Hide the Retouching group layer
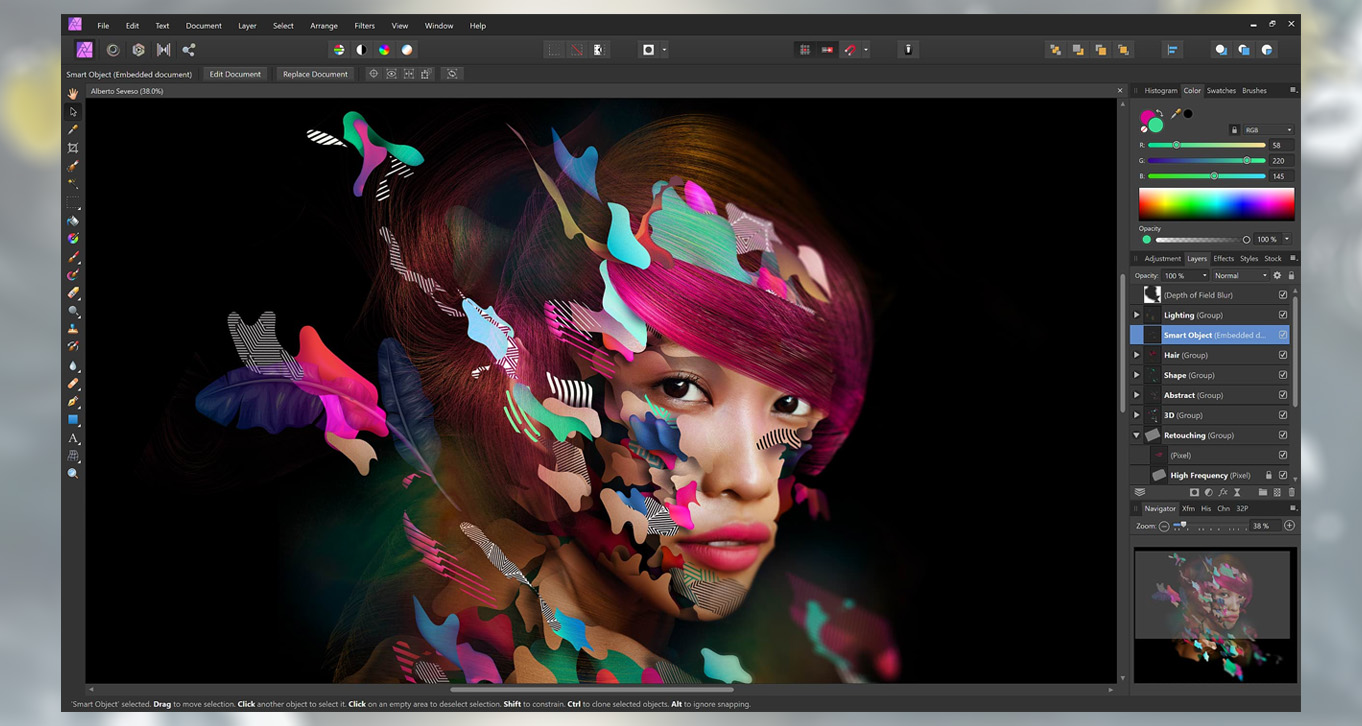This screenshot has width=1362, height=726. pyautogui.click(x=1283, y=435)
